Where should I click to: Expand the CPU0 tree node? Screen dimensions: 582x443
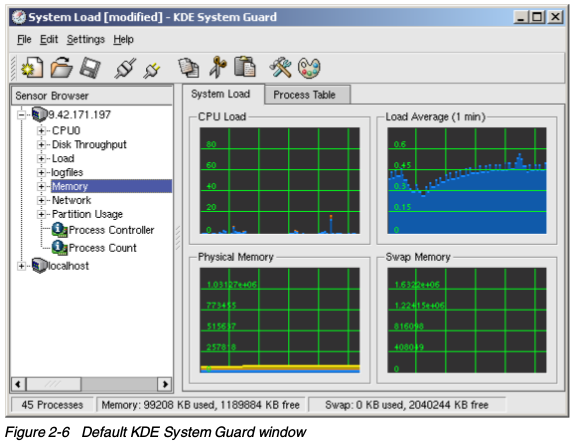(42, 131)
